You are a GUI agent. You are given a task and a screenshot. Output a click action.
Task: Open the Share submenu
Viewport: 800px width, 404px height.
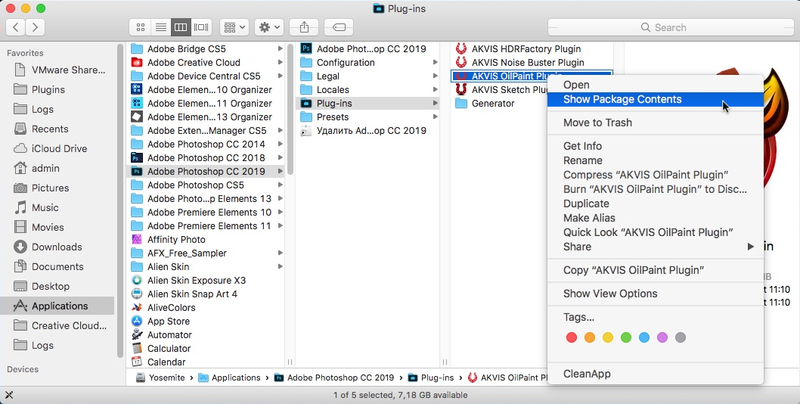655,246
